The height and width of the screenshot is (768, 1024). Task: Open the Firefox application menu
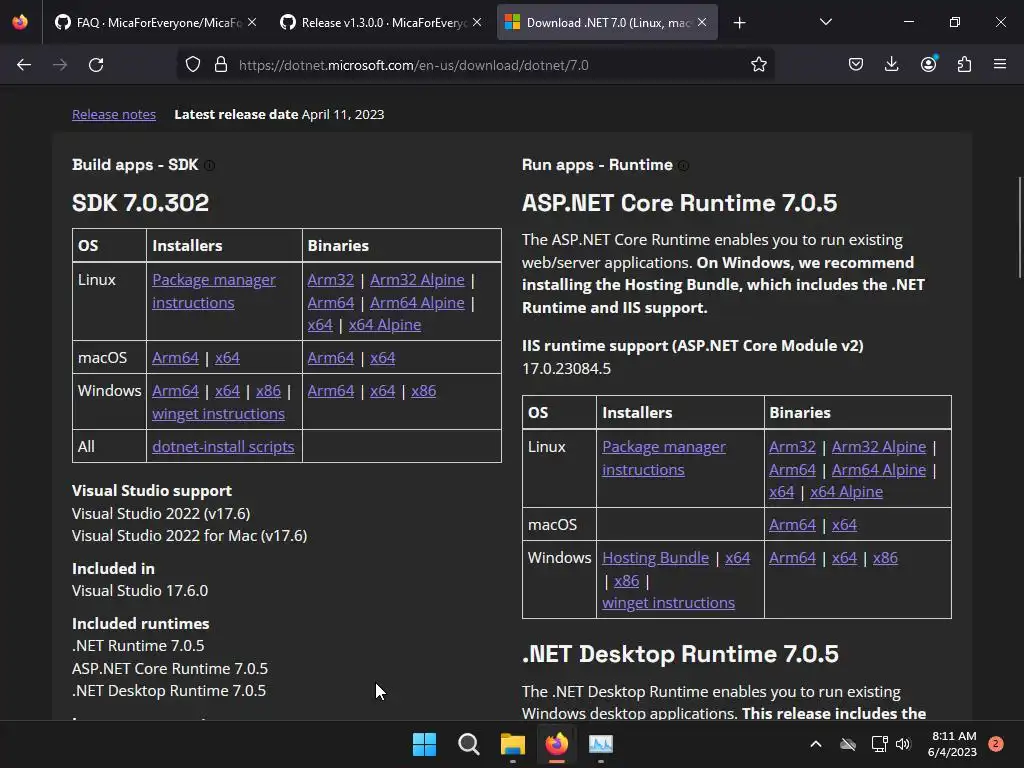[x=1000, y=64]
